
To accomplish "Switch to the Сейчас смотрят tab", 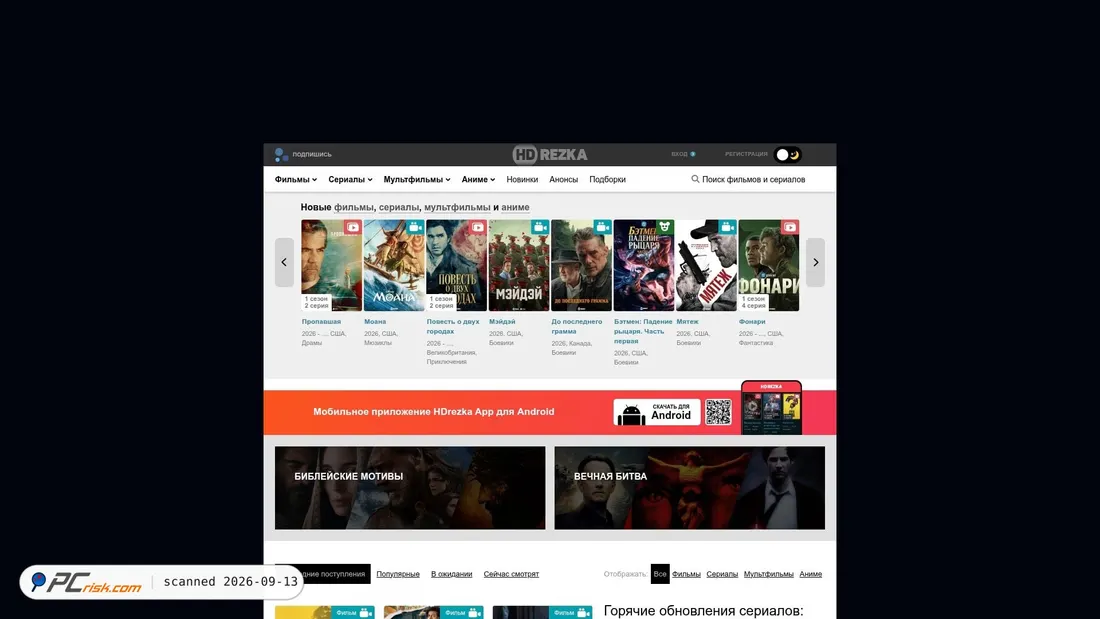I will click(x=511, y=574).
